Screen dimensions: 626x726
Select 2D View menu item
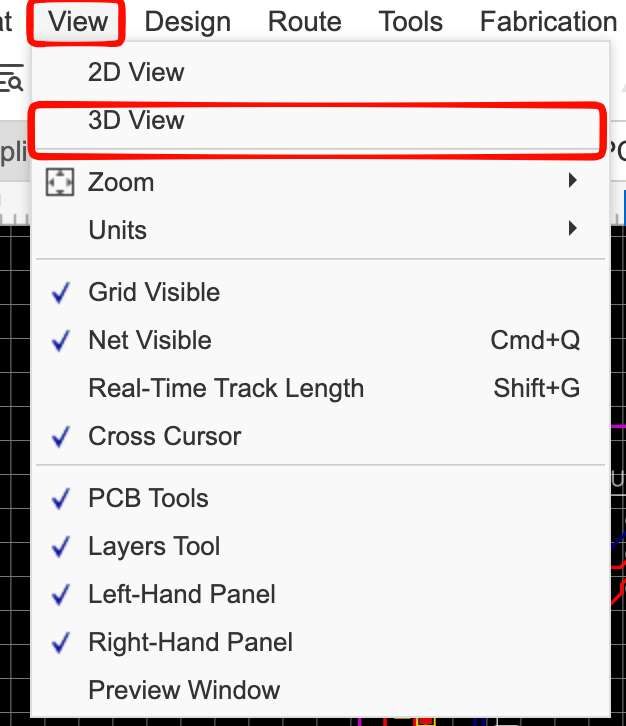[136, 72]
